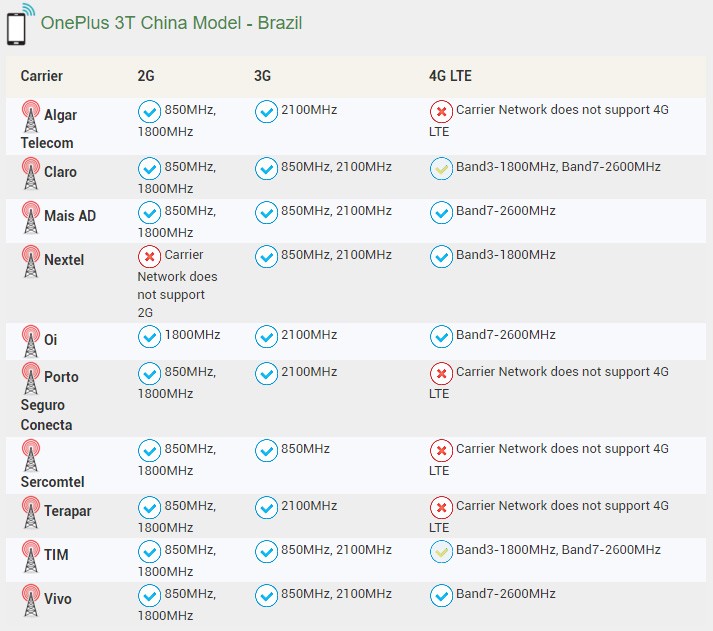Click the 3G column header
Screen dimensions: 713x631
click(x=263, y=76)
